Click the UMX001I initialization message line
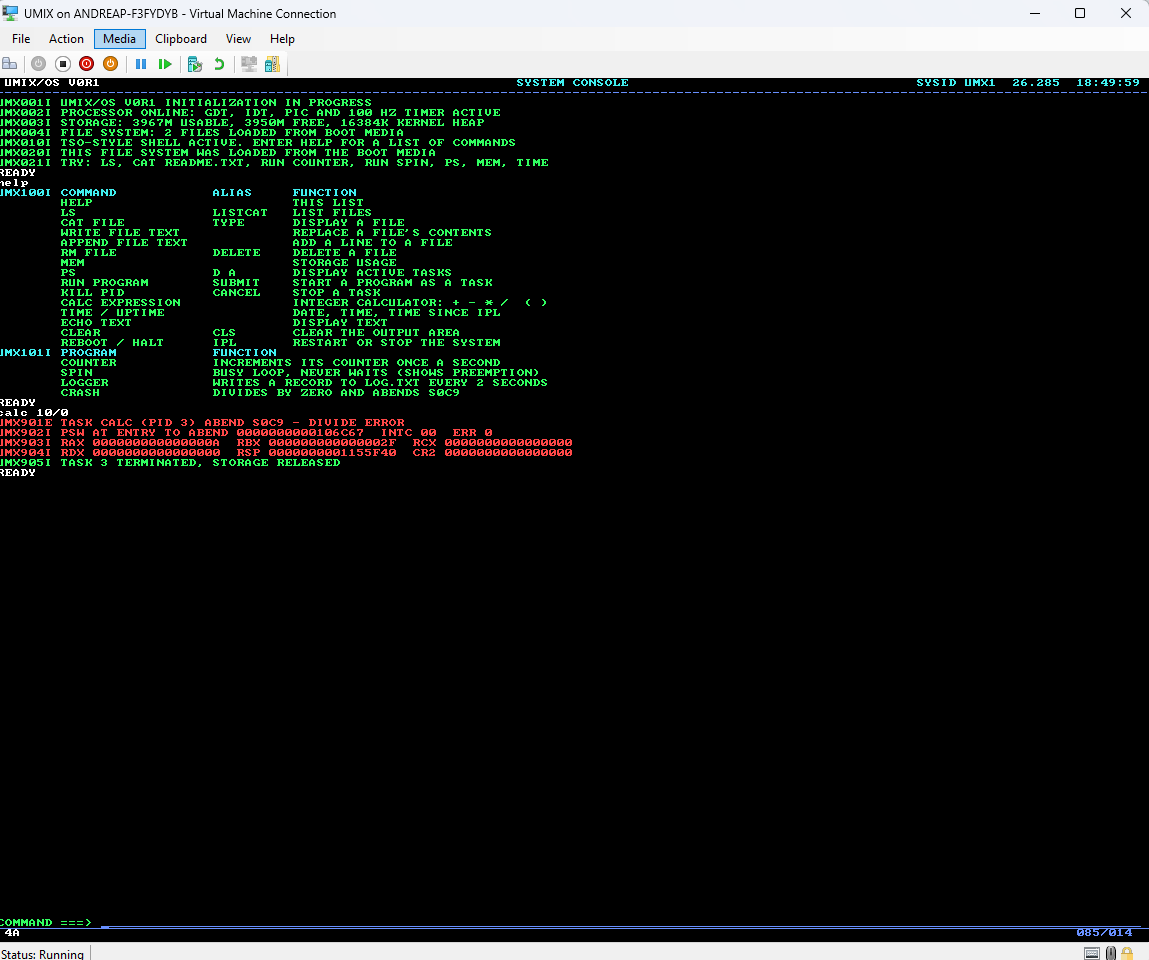Screen dimensions: 1149x960 186,103
